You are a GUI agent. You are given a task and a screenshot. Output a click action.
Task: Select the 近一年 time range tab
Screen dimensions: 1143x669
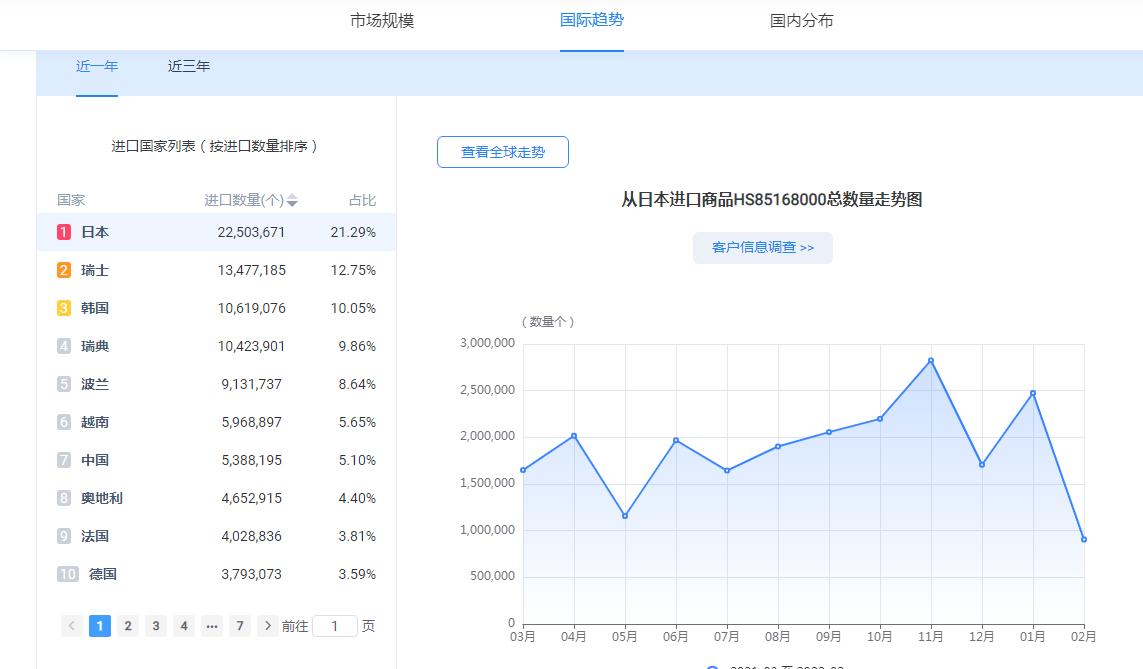pyautogui.click(x=97, y=66)
